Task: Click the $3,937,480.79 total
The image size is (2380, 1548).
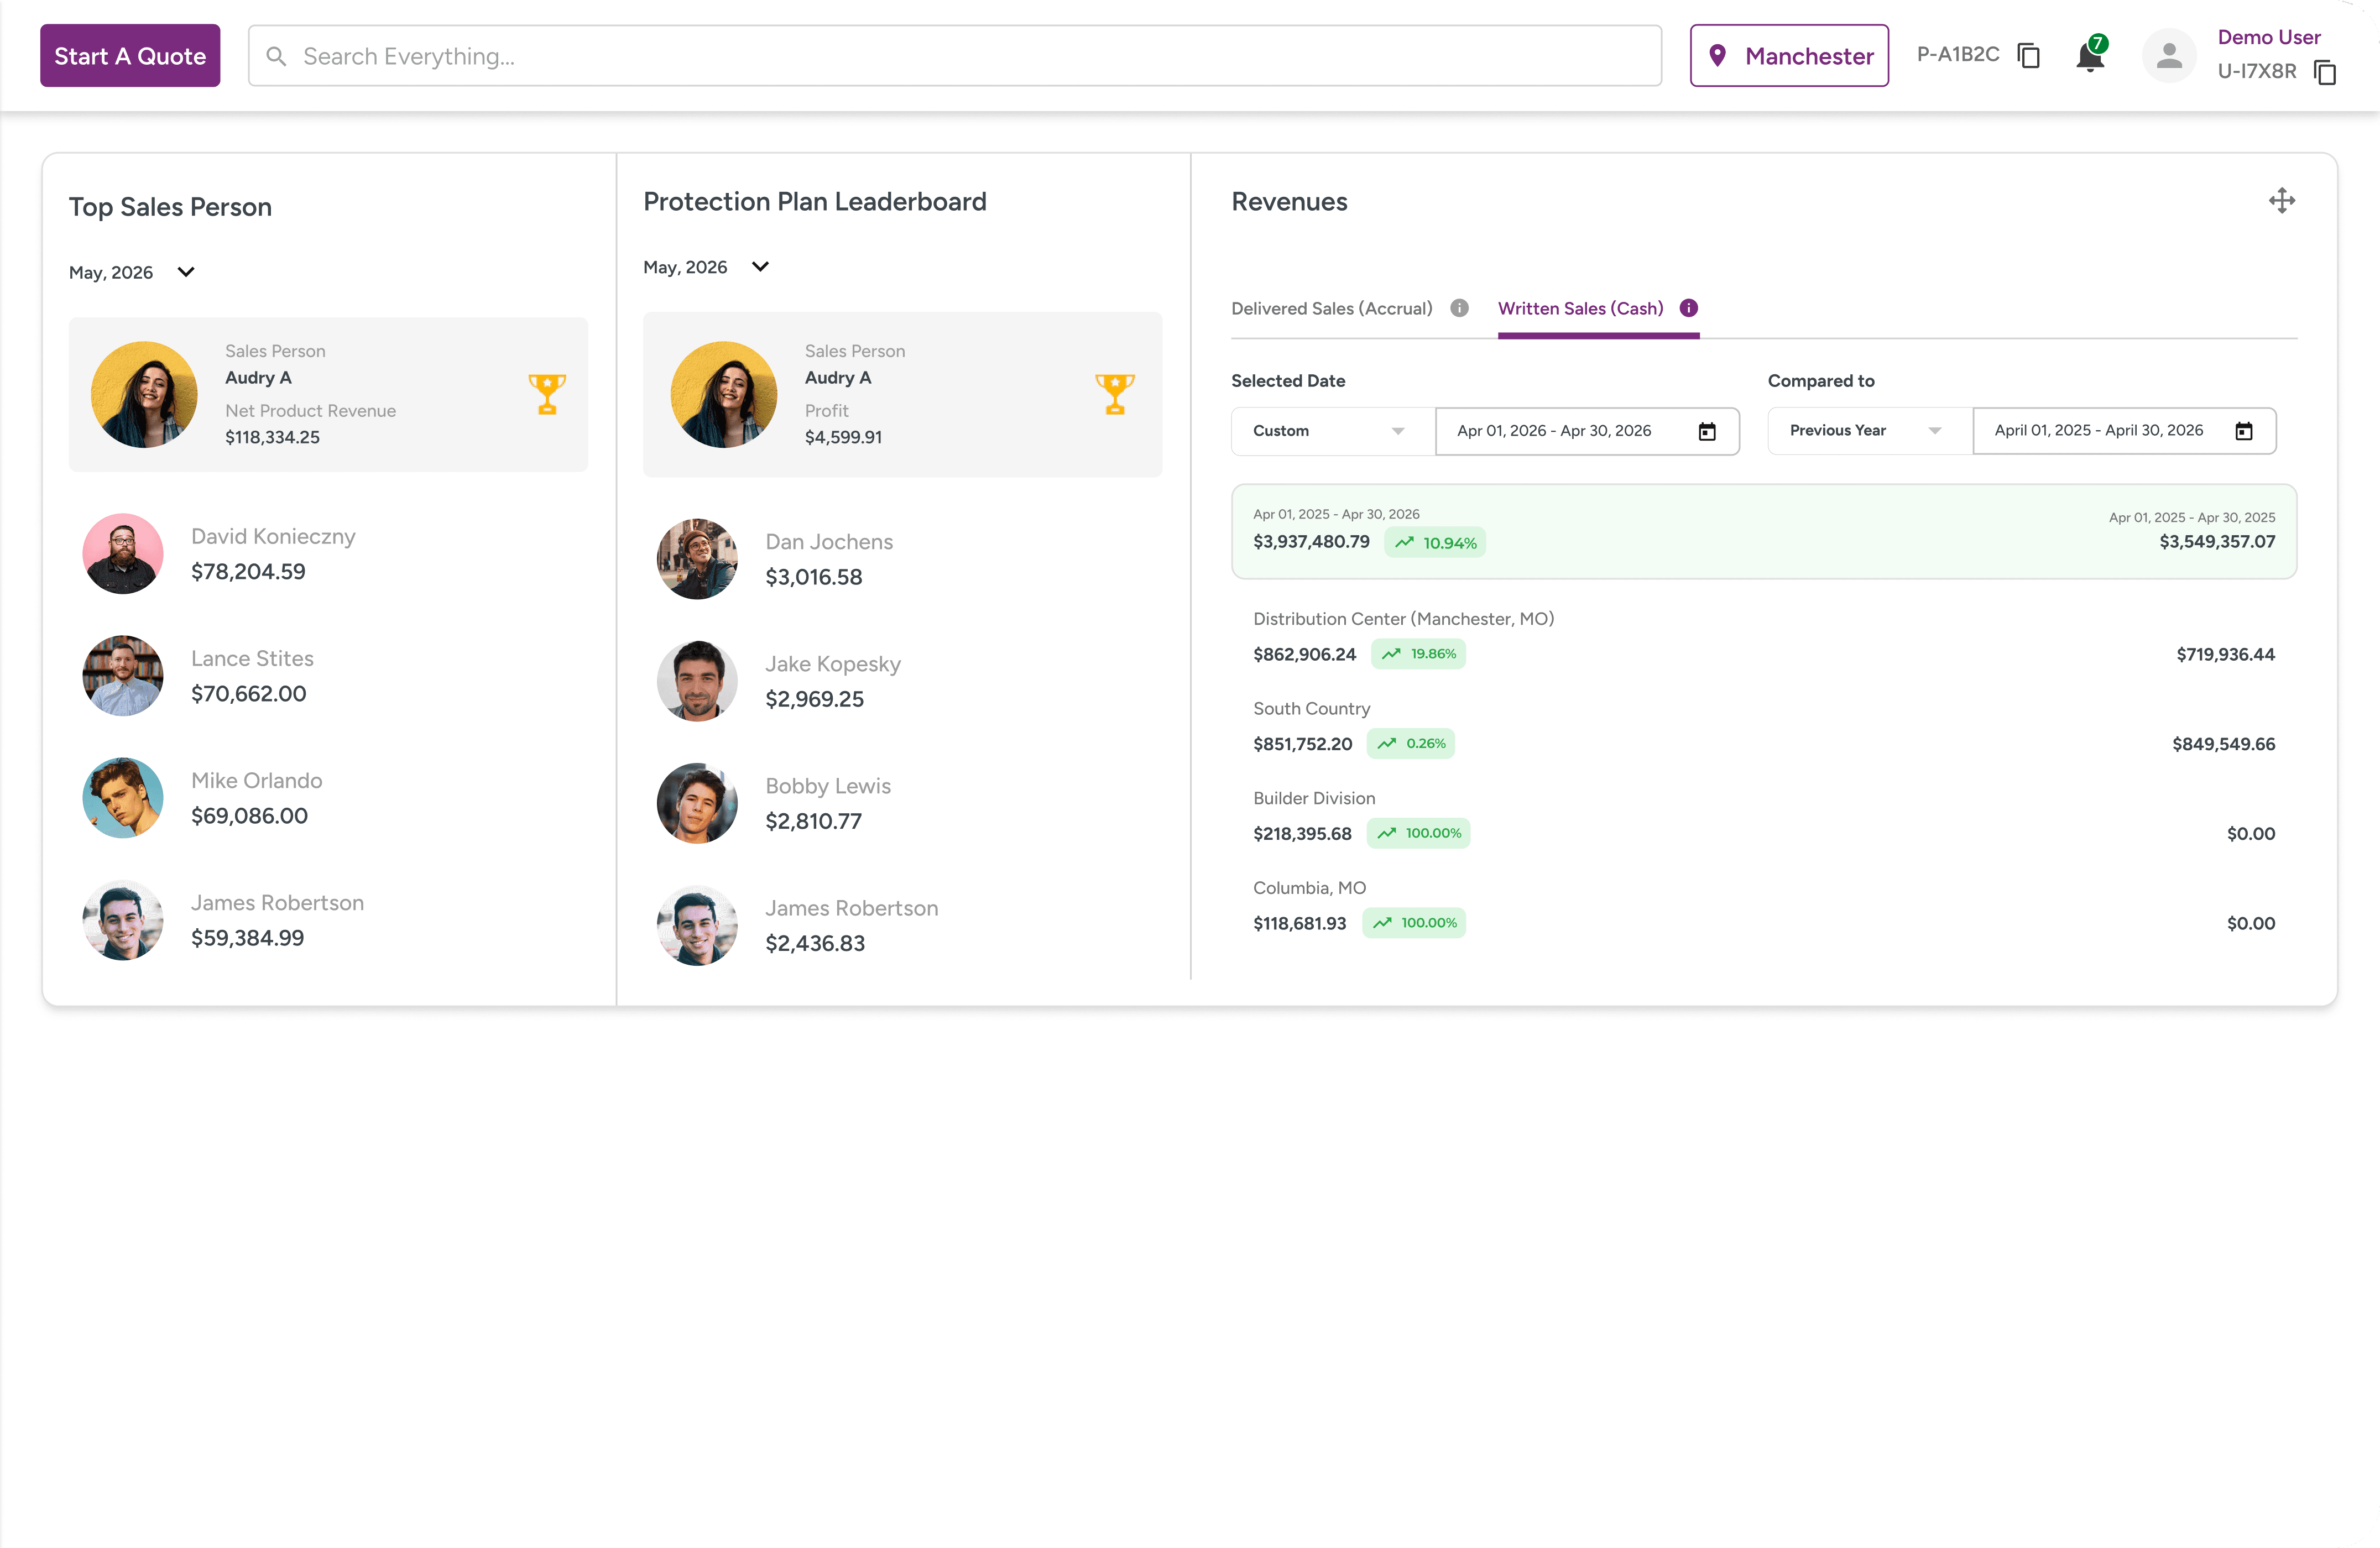Action: point(1311,541)
